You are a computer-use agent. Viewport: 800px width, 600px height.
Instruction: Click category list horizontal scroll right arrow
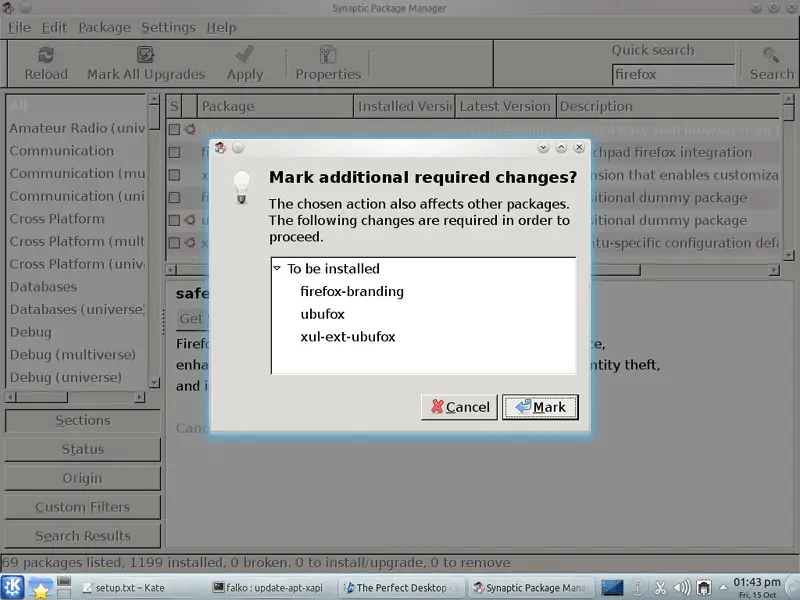pyautogui.click(x=140, y=397)
